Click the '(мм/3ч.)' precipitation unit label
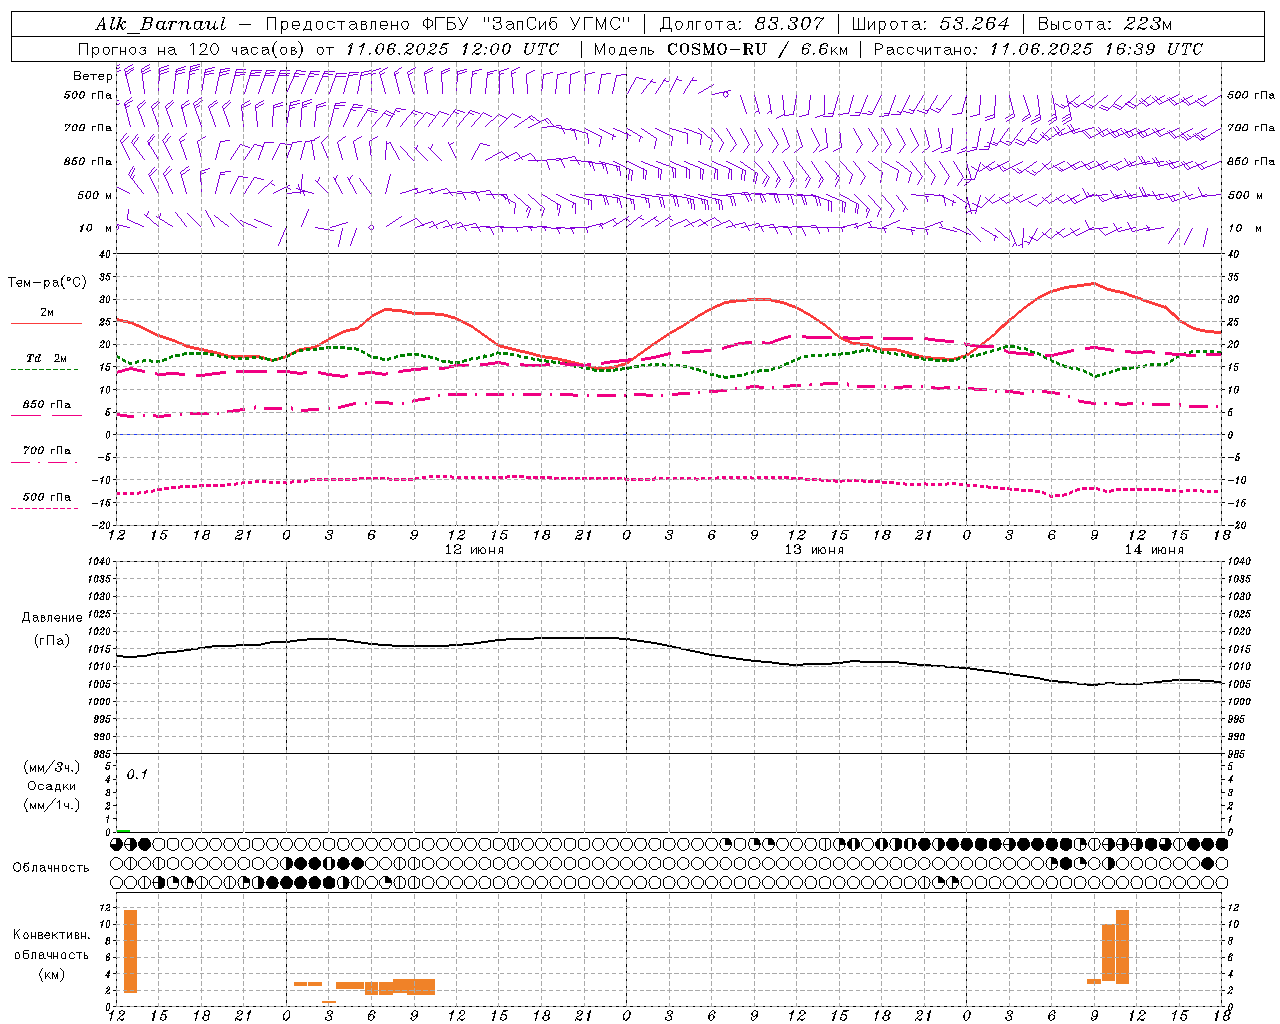Image resolution: width=1280 pixels, height=1024 pixels. tap(52, 768)
